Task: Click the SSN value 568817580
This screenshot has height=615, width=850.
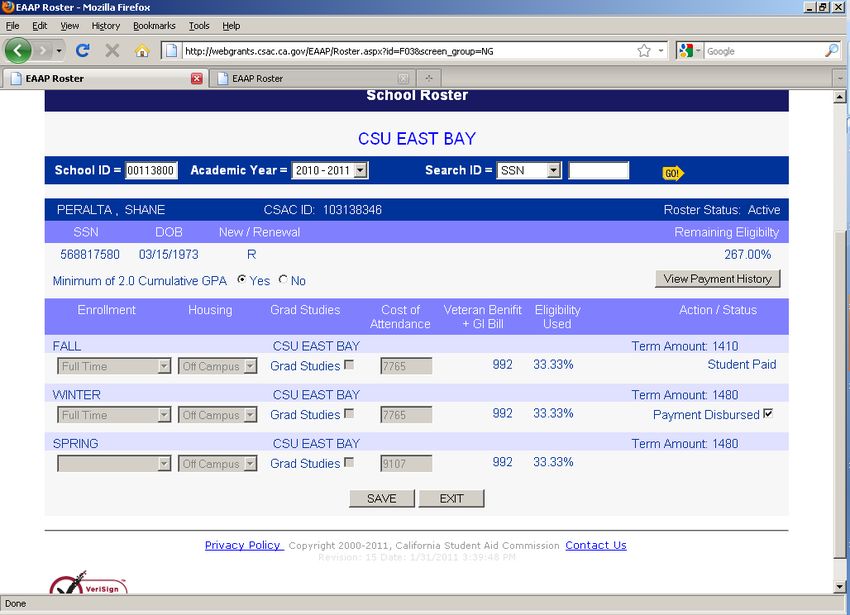Action: 90,254
